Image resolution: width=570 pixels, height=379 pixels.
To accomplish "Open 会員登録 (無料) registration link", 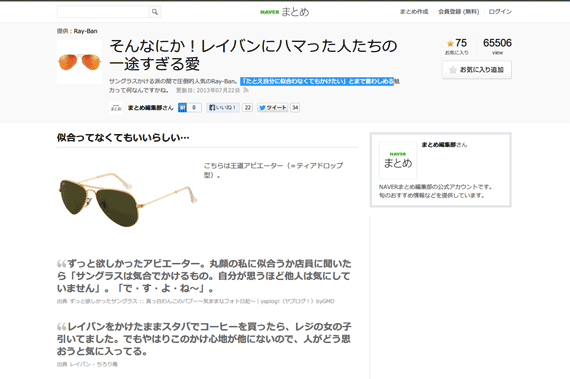I will pyautogui.click(x=458, y=12).
